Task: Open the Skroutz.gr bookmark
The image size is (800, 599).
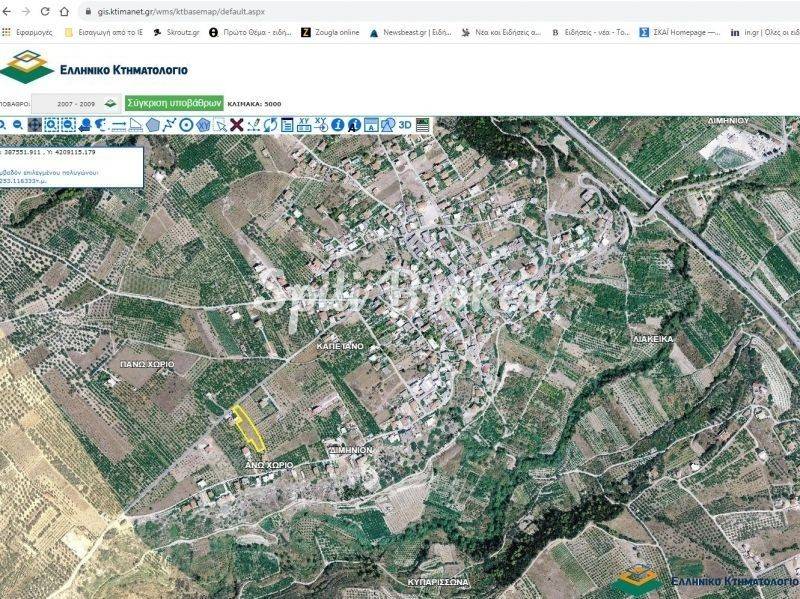Action: (176, 32)
